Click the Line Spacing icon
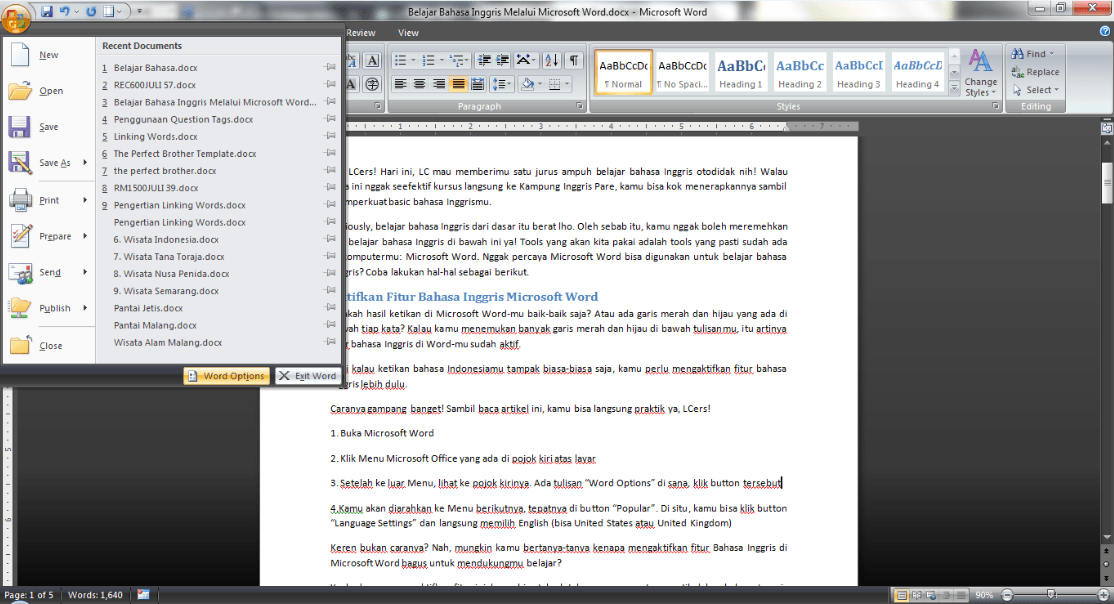The height and width of the screenshot is (604, 1114). pos(500,84)
